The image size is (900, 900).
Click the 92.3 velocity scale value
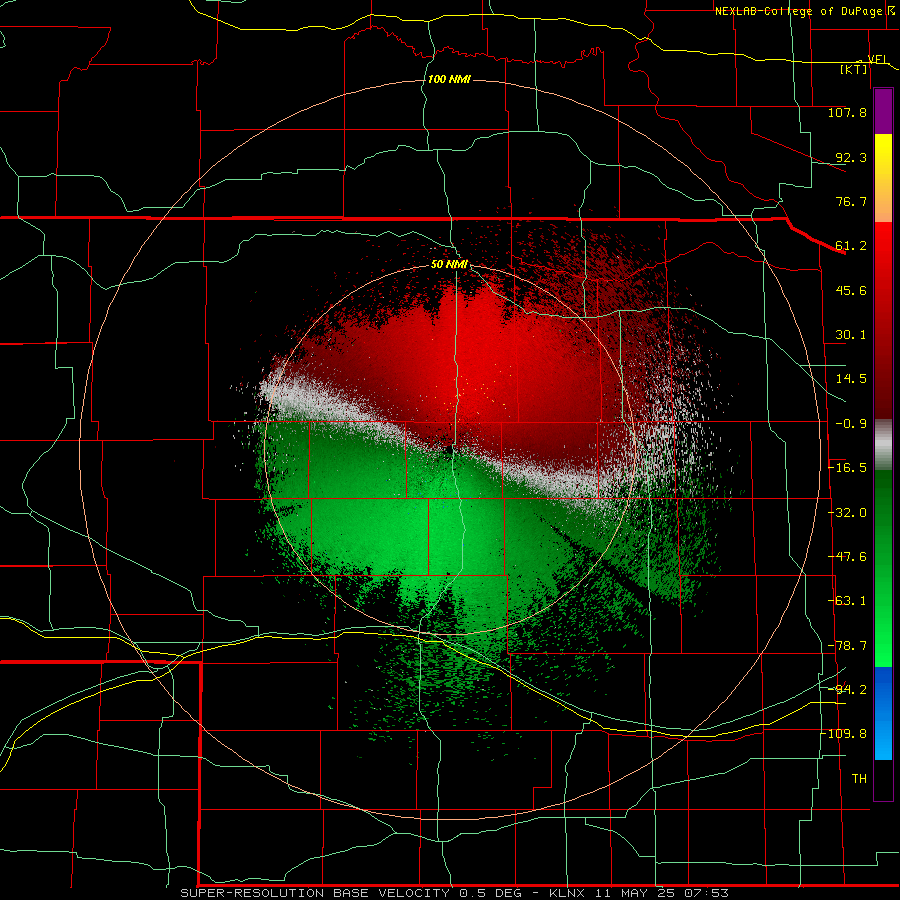[x=851, y=157]
